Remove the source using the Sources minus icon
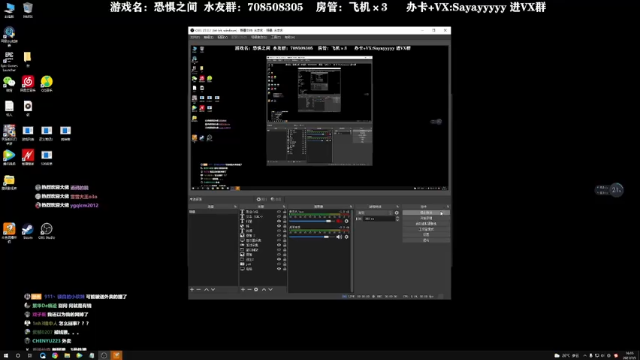This screenshot has width=640, height=360. point(249,289)
